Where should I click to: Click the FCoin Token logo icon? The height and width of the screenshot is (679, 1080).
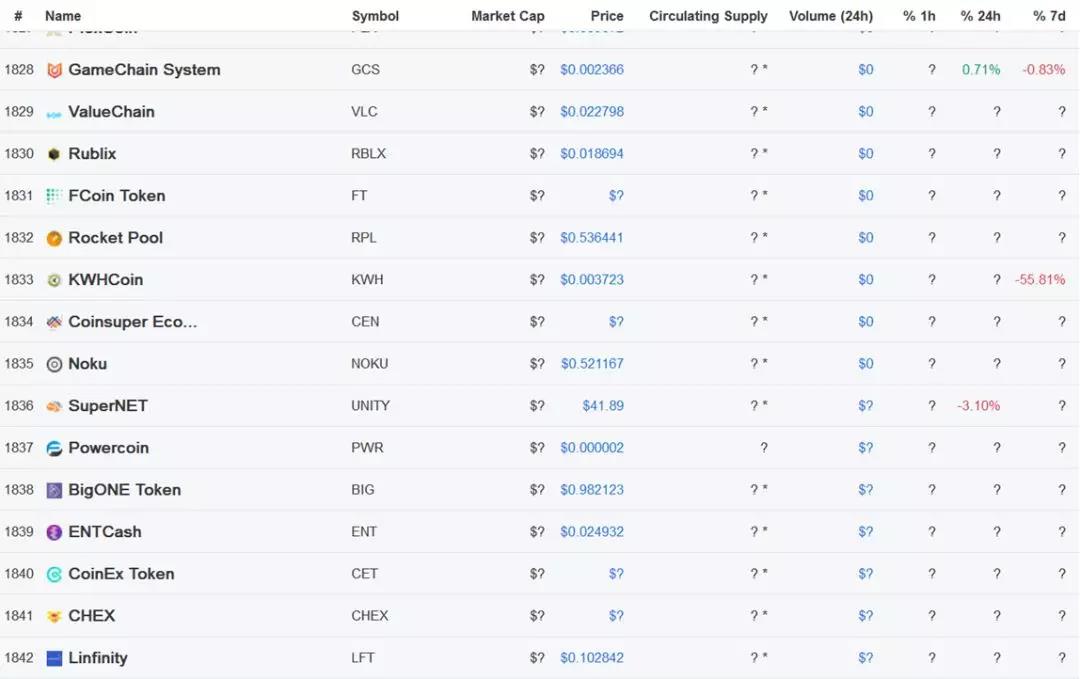pyautogui.click(x=54, y=196)
